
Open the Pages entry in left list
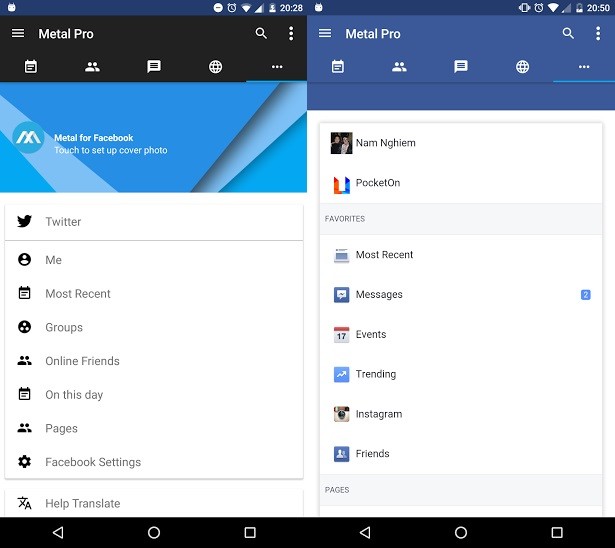pos(154,428)
